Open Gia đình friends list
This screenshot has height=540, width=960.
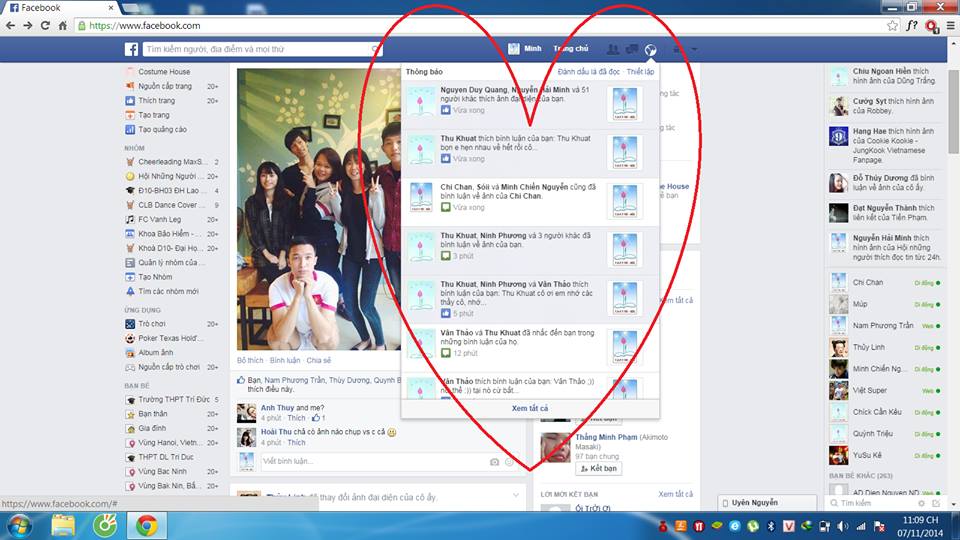[152, 429]
